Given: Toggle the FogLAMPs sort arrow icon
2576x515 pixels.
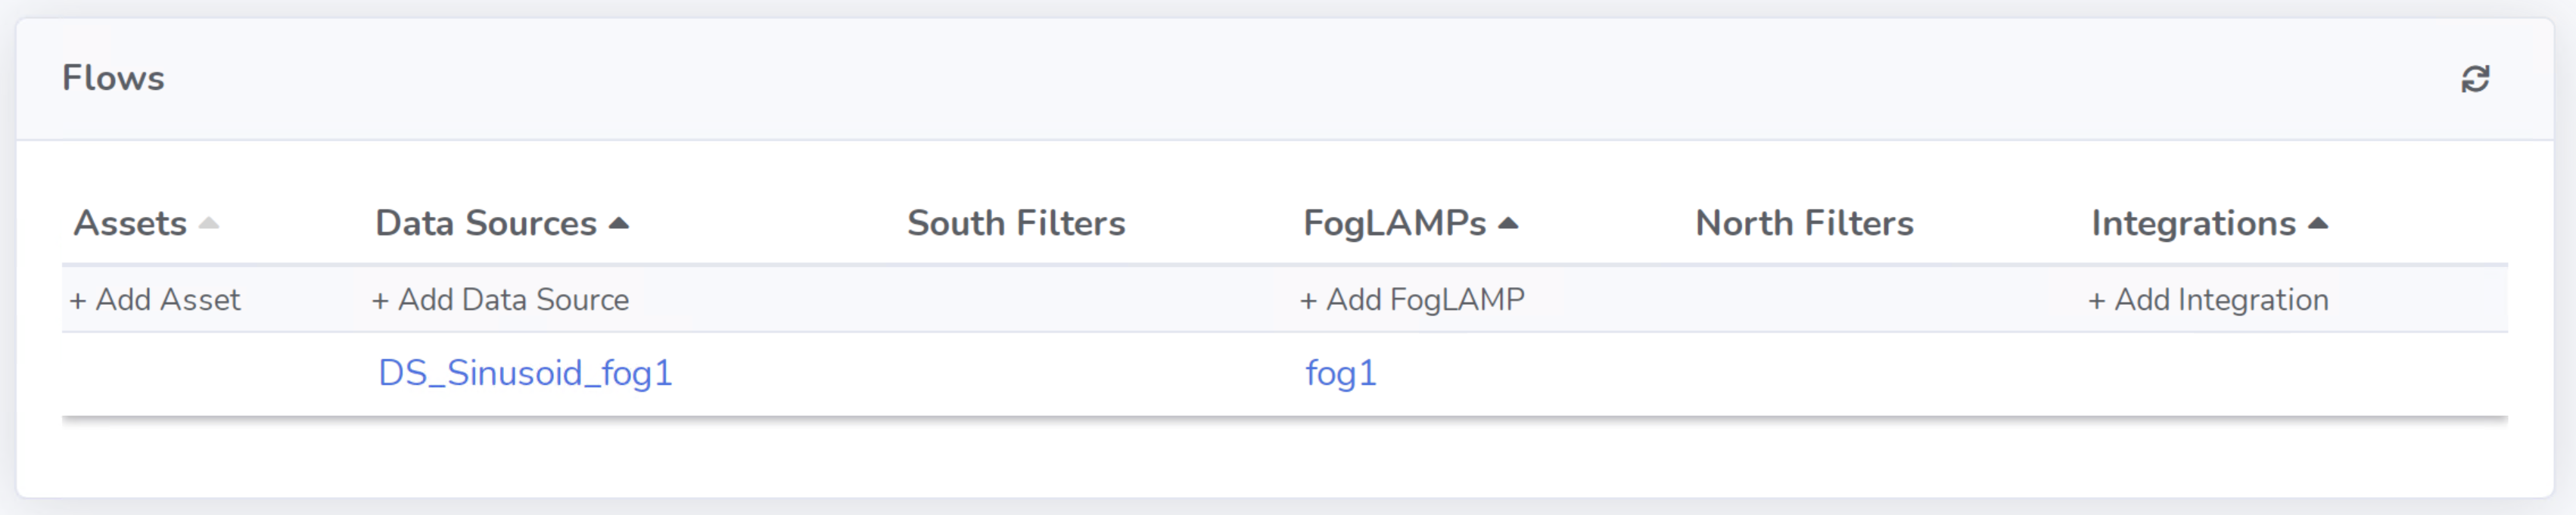Looking at the screenshot, I should point(1508,223).
